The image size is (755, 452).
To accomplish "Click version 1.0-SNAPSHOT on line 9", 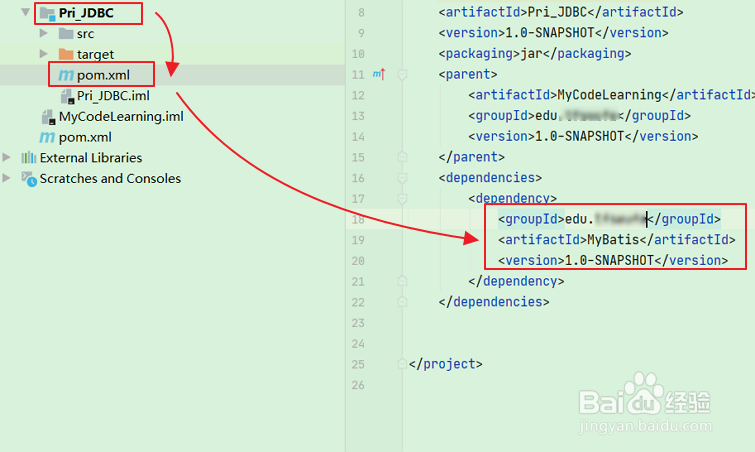I will (550, 33).
